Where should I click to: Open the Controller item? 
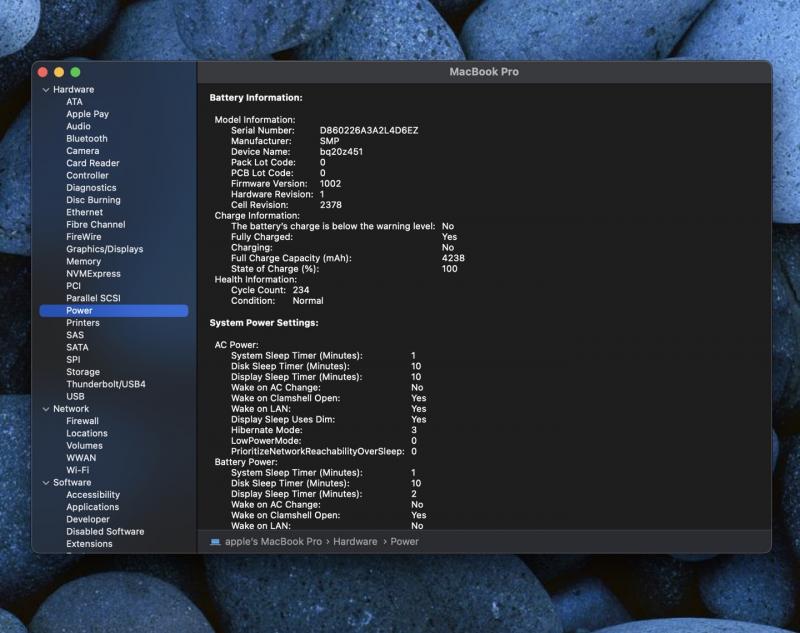[87, 175]
